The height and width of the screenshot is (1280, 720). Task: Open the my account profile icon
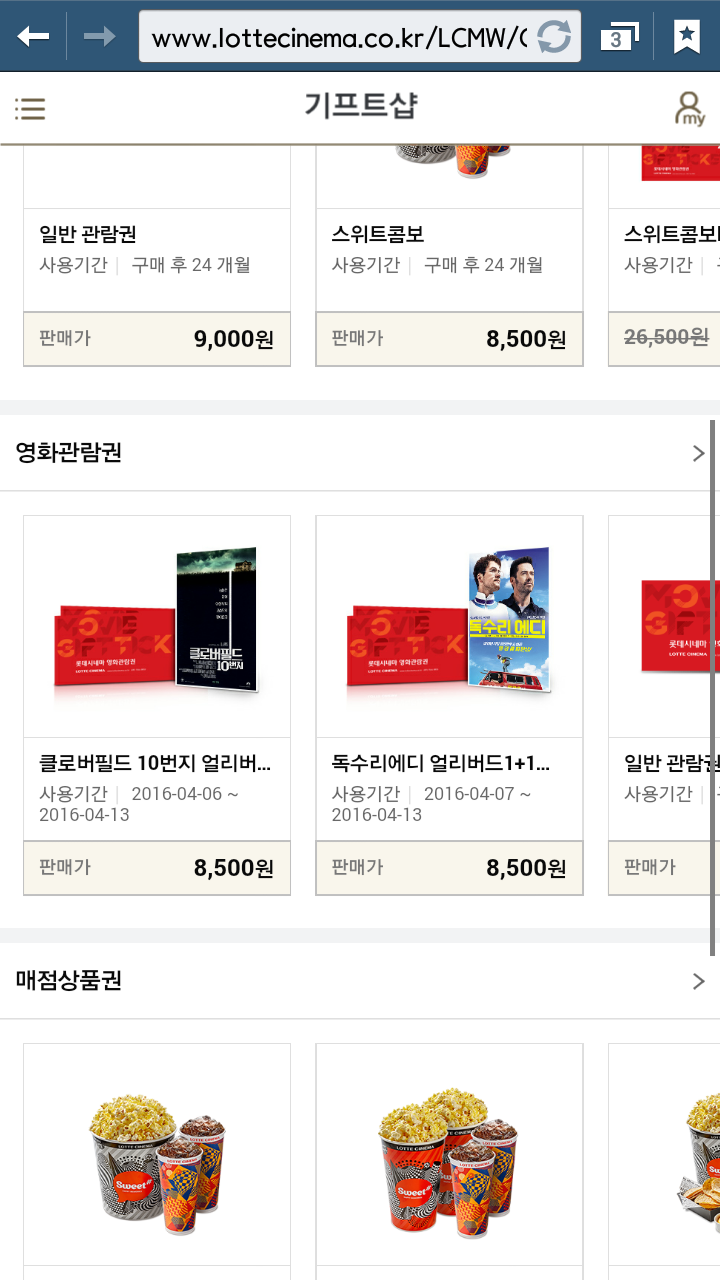pyautogui.click(x=690, y=108)
